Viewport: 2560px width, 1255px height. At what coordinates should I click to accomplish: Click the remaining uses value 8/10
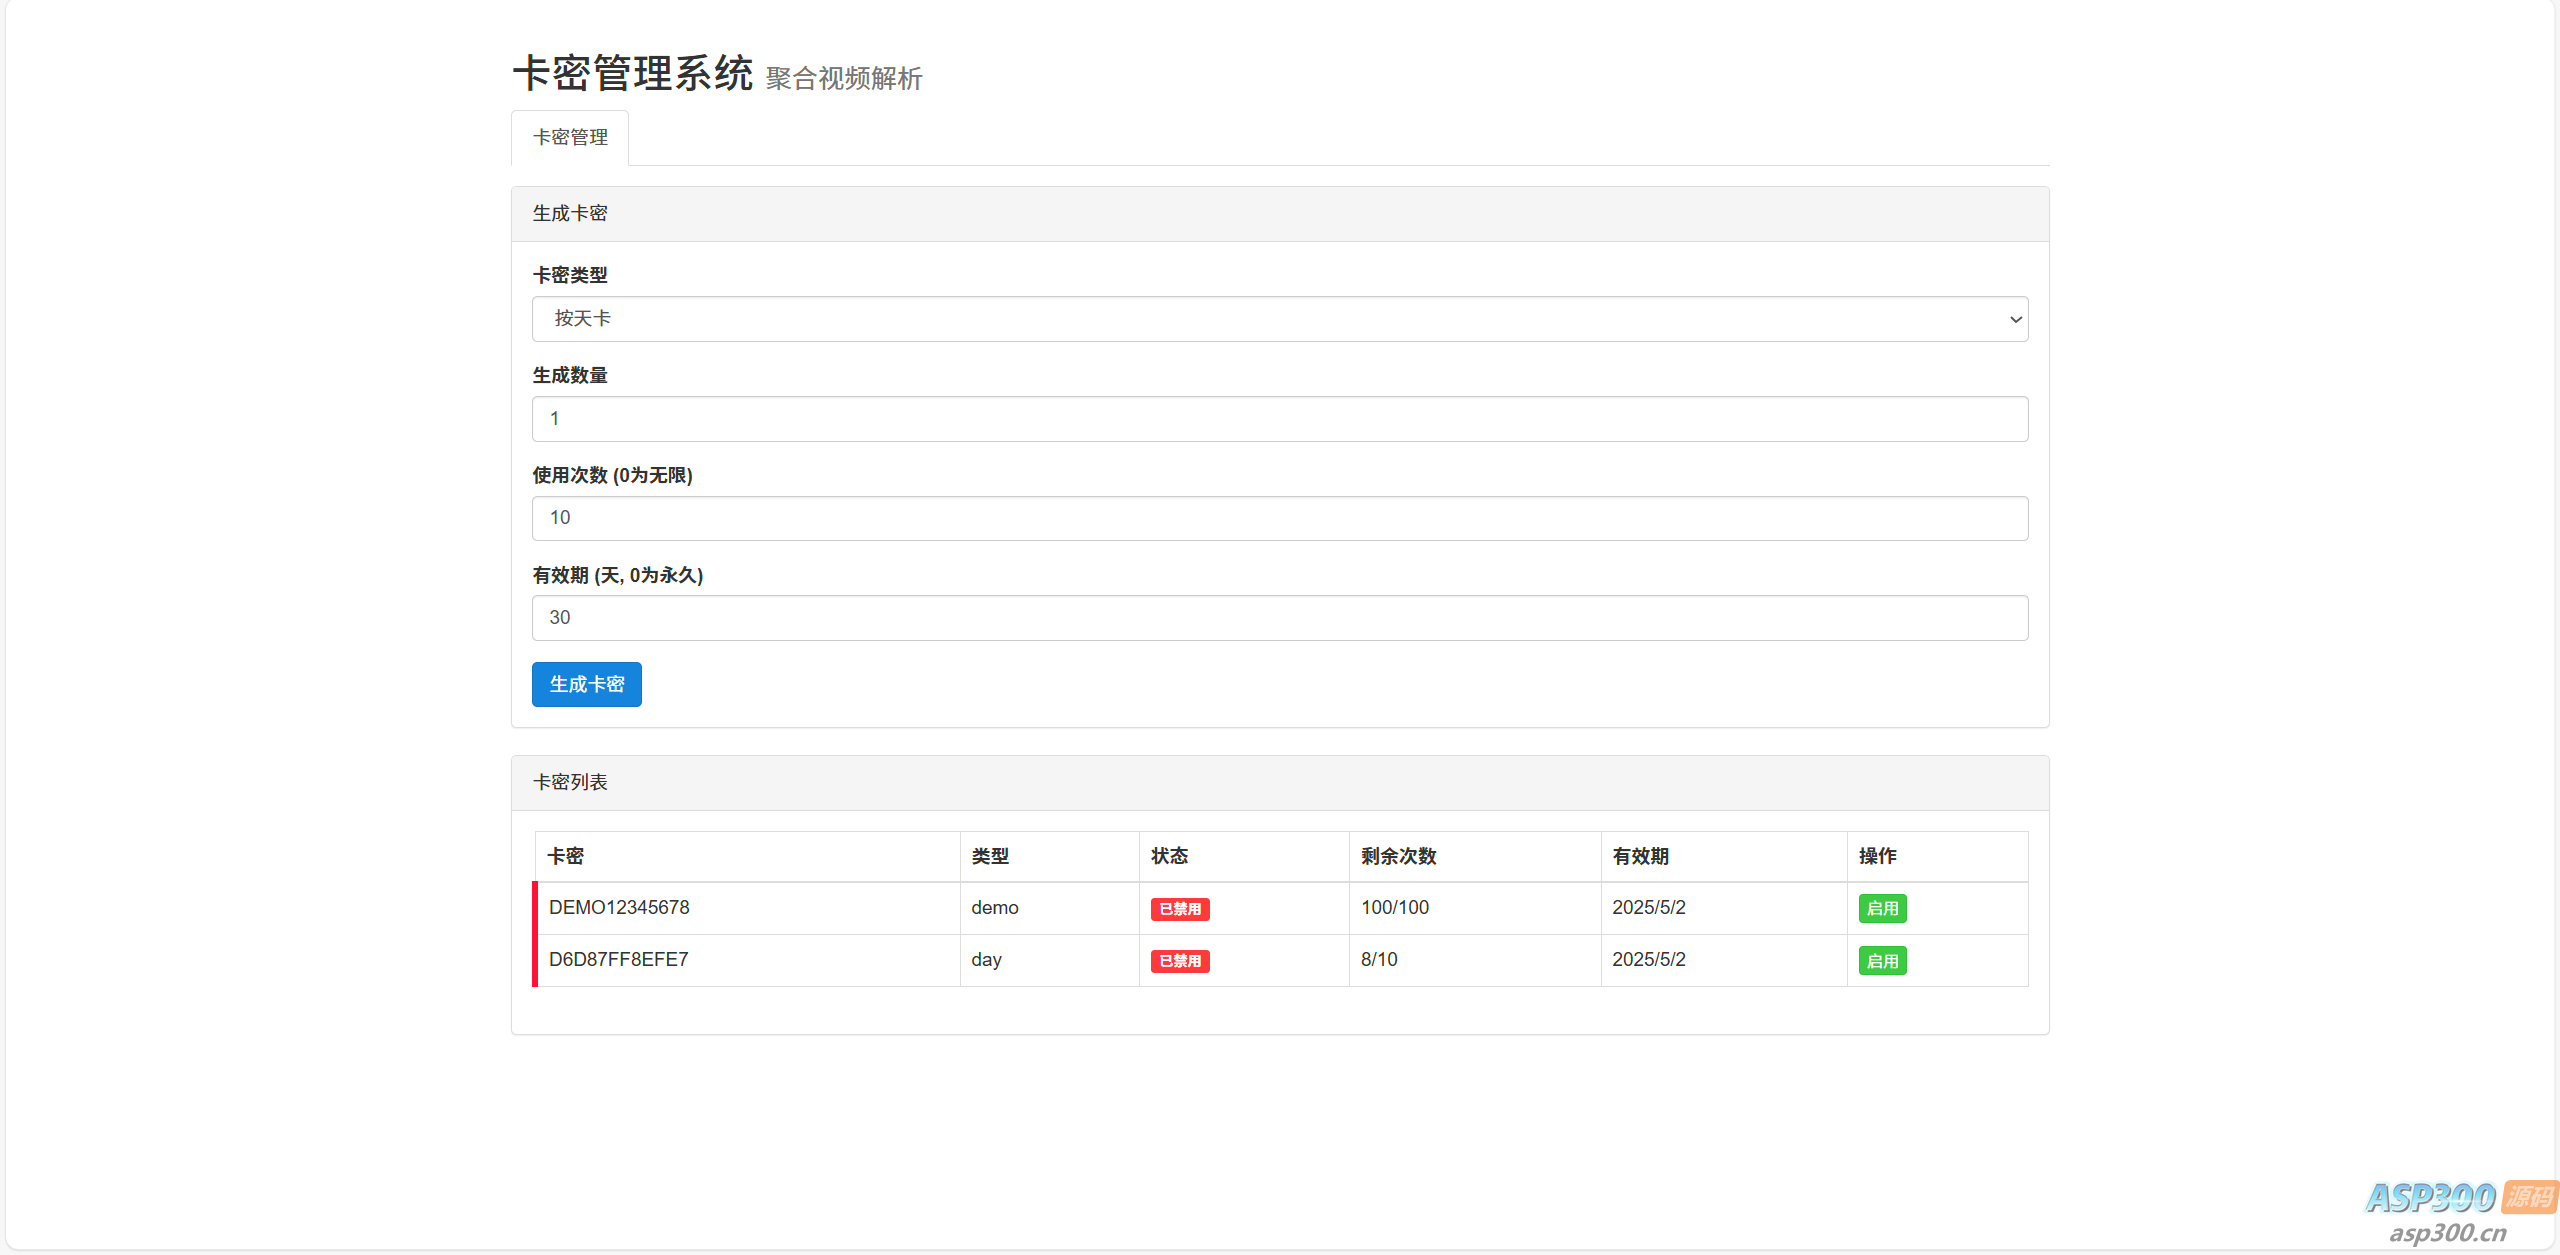(x=1379, y=959)
